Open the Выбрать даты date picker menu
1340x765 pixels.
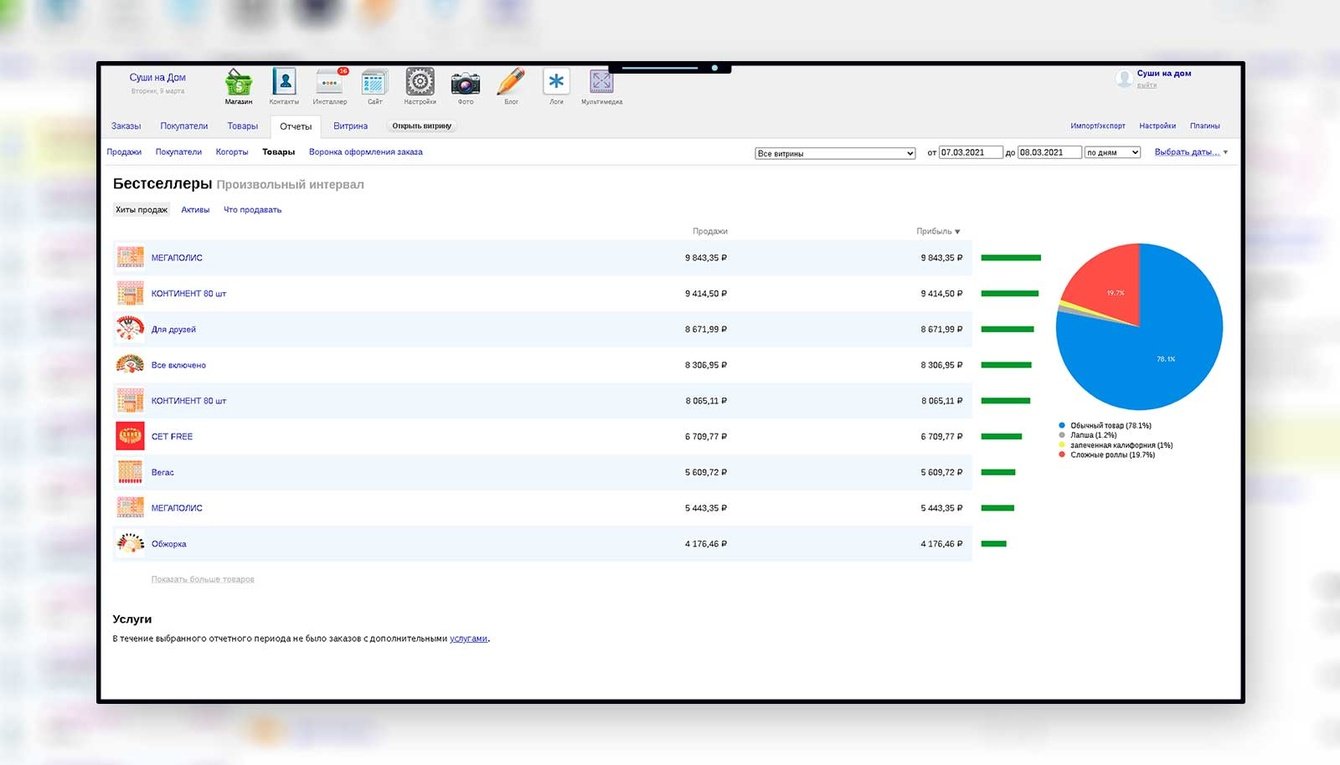1191,153
